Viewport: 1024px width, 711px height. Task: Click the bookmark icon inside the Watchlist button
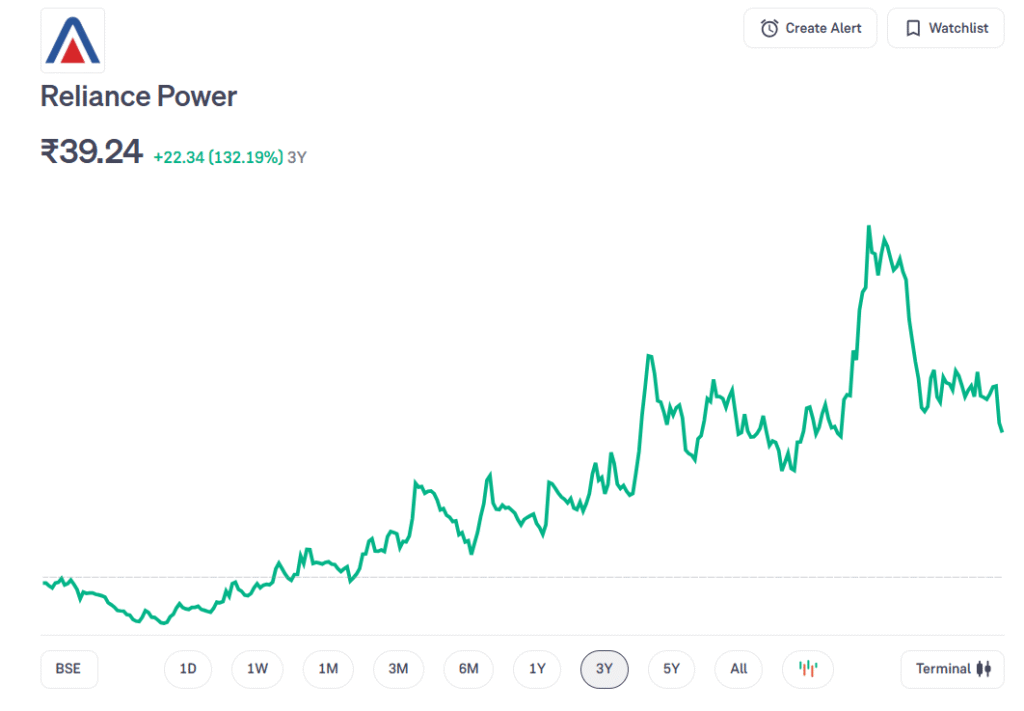912,28
